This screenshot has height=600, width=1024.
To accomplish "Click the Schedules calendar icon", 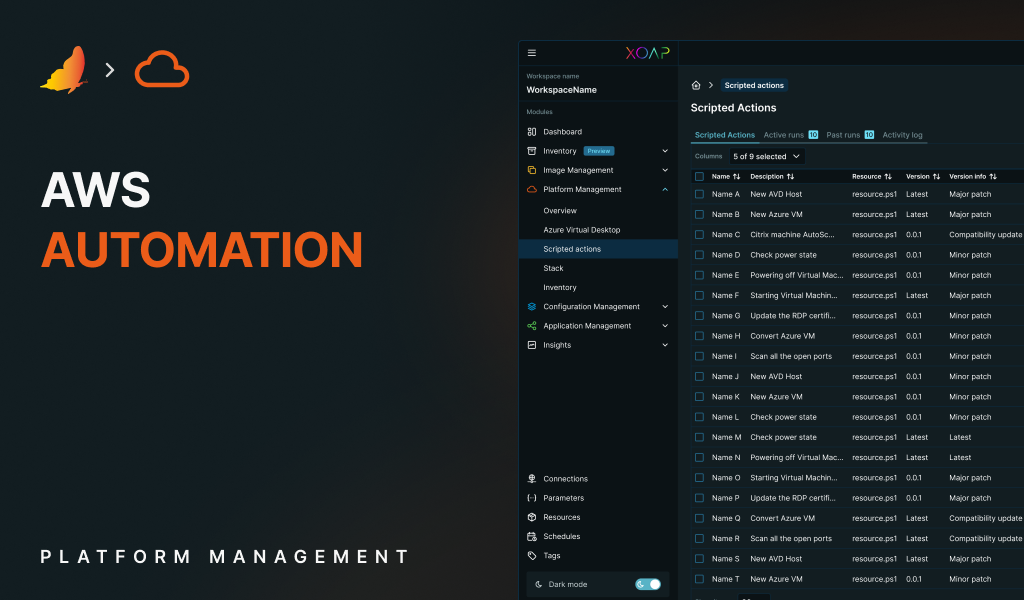I will 530,536.
